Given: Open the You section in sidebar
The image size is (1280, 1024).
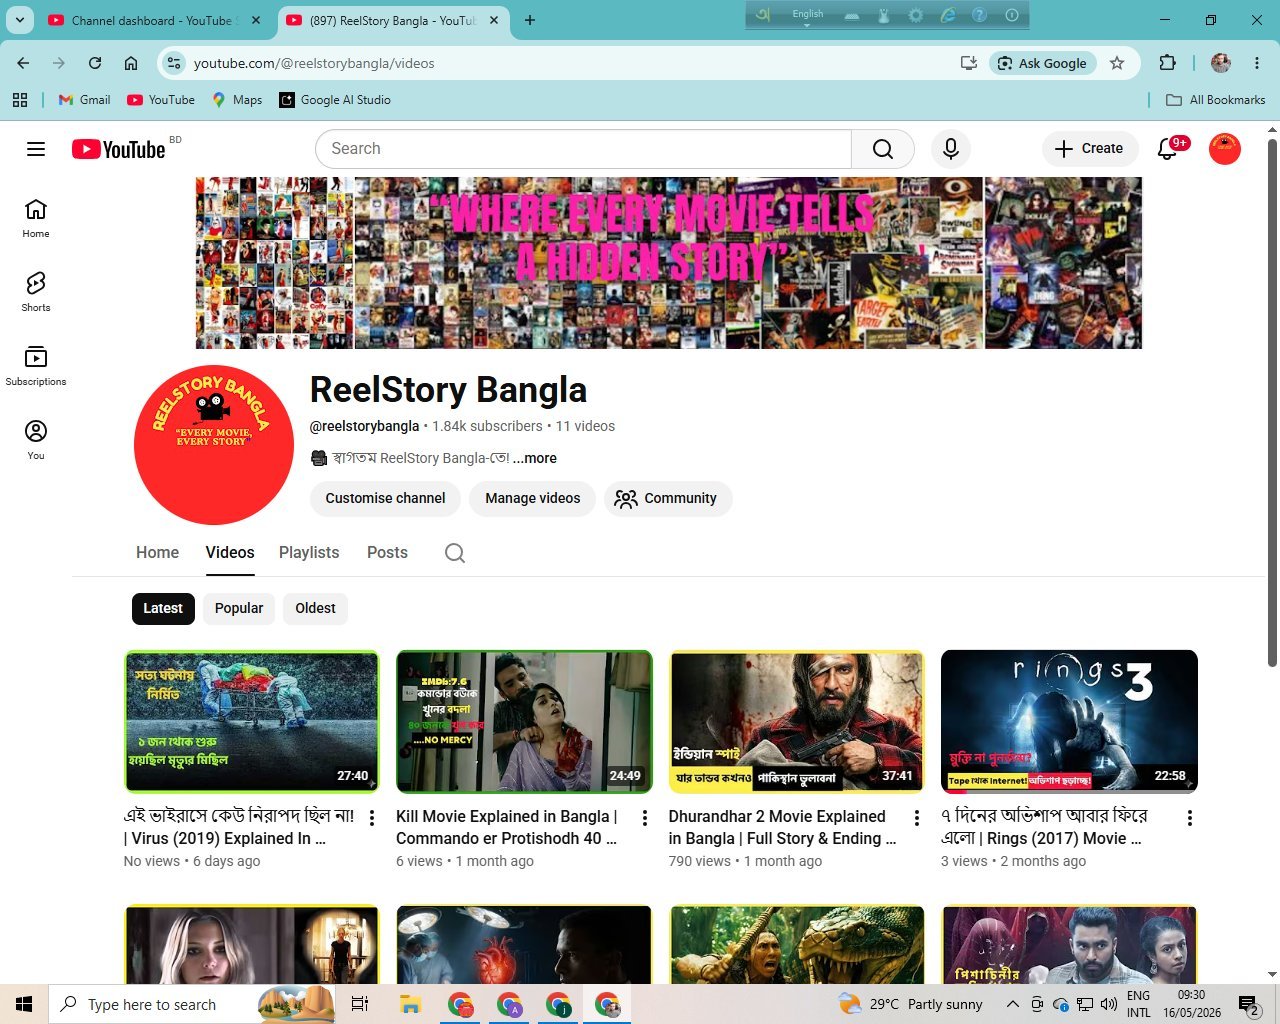Looking at the screenshot, I should tap(36, 440).
